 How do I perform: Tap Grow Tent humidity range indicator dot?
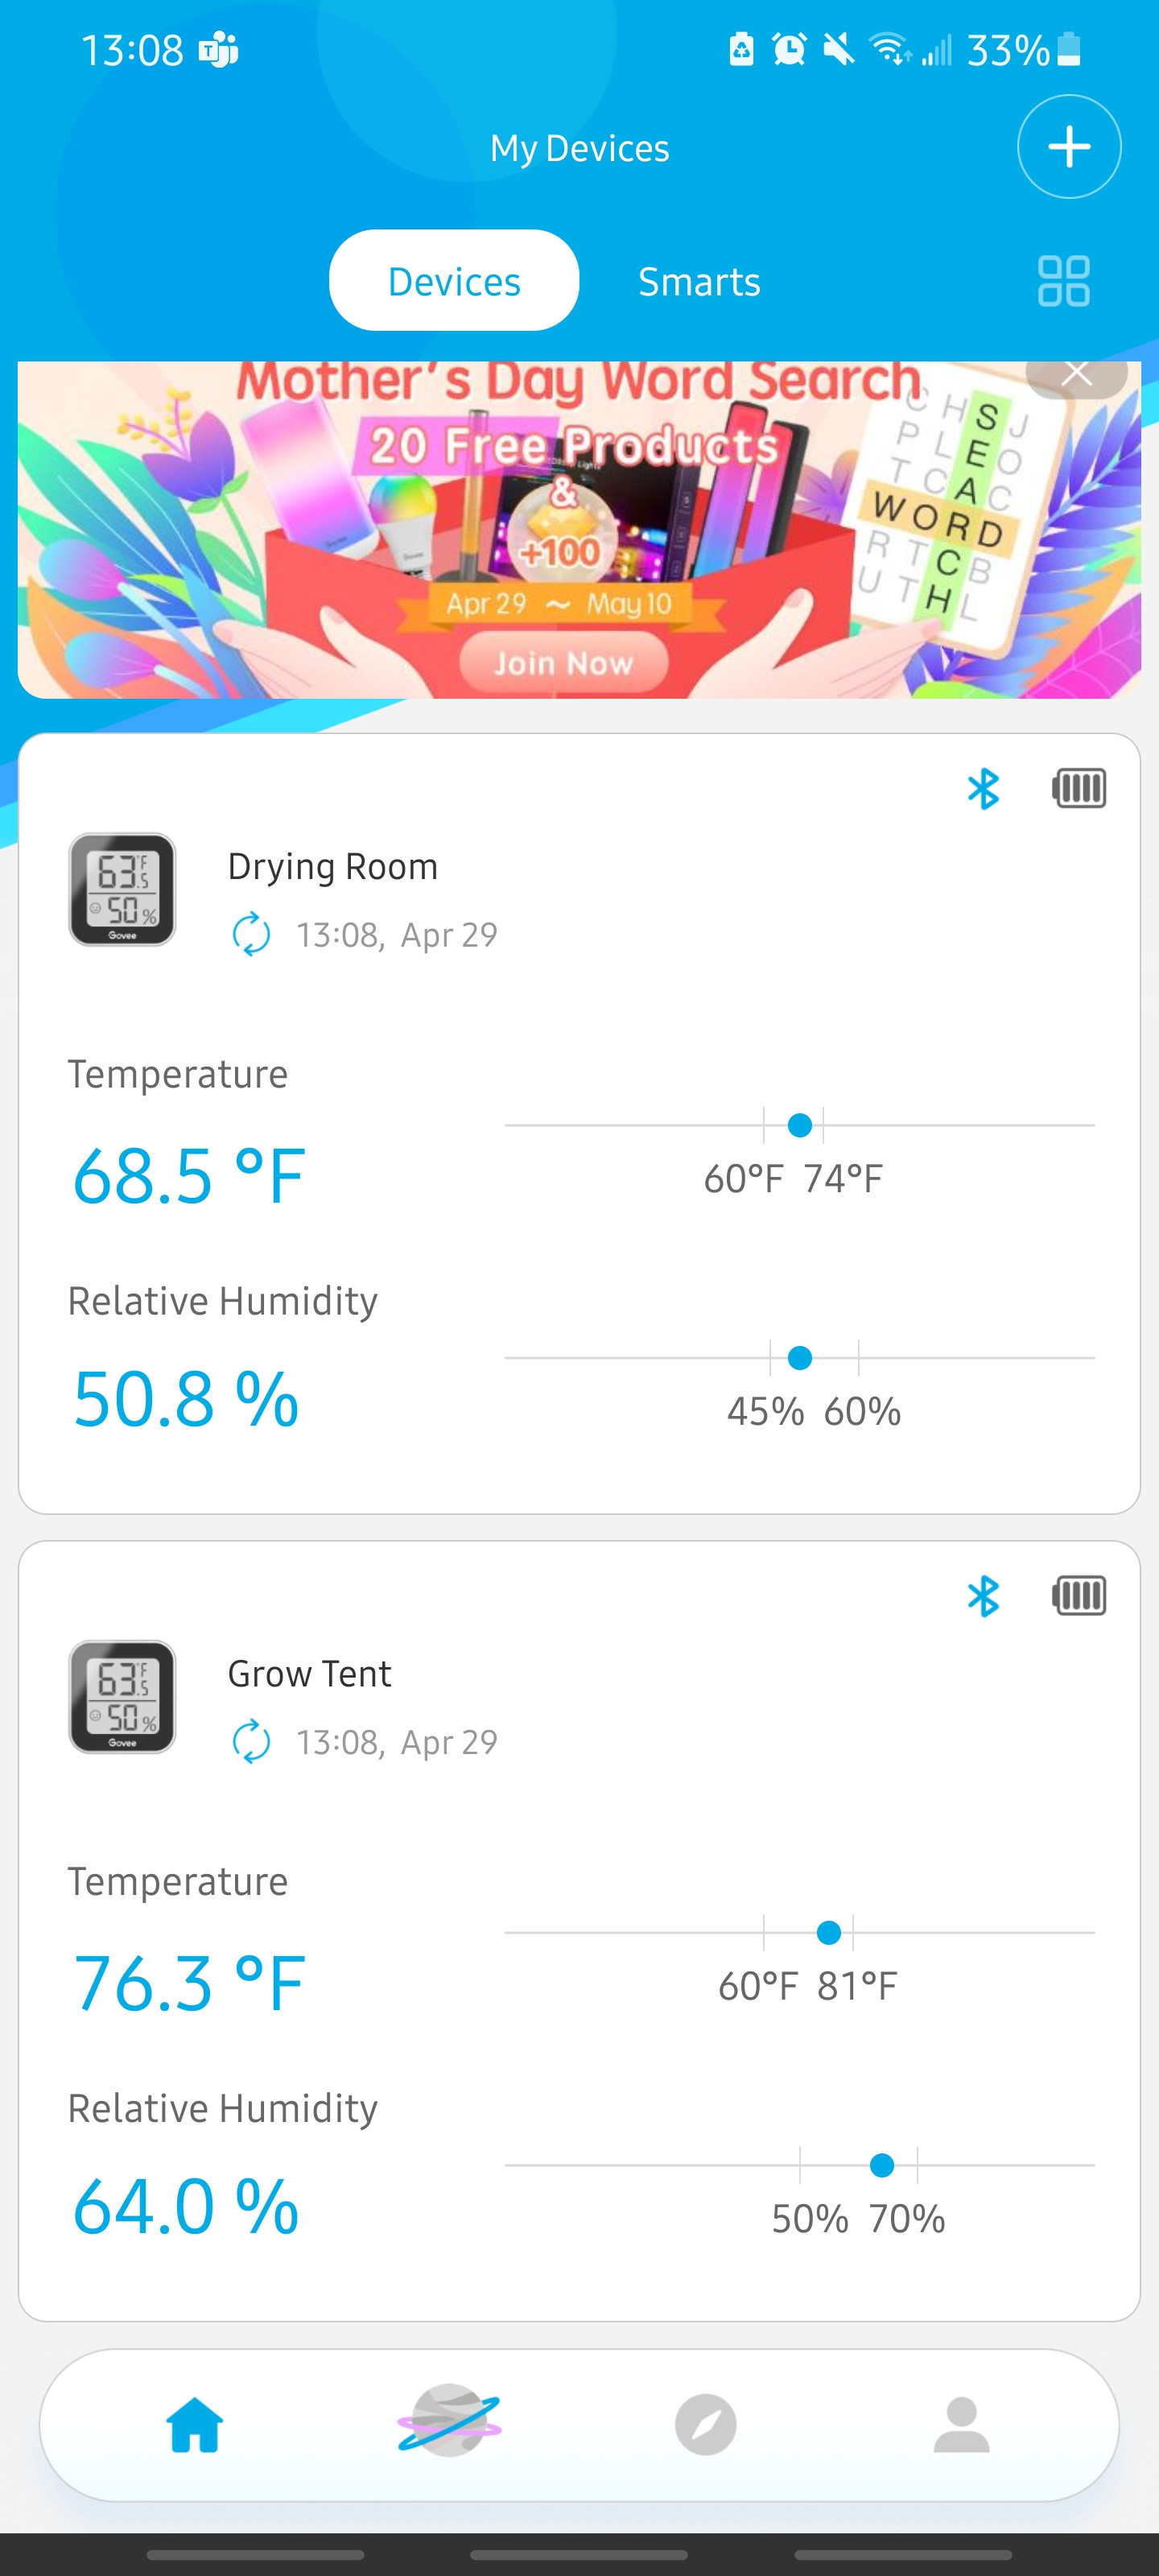point(881,2165)
